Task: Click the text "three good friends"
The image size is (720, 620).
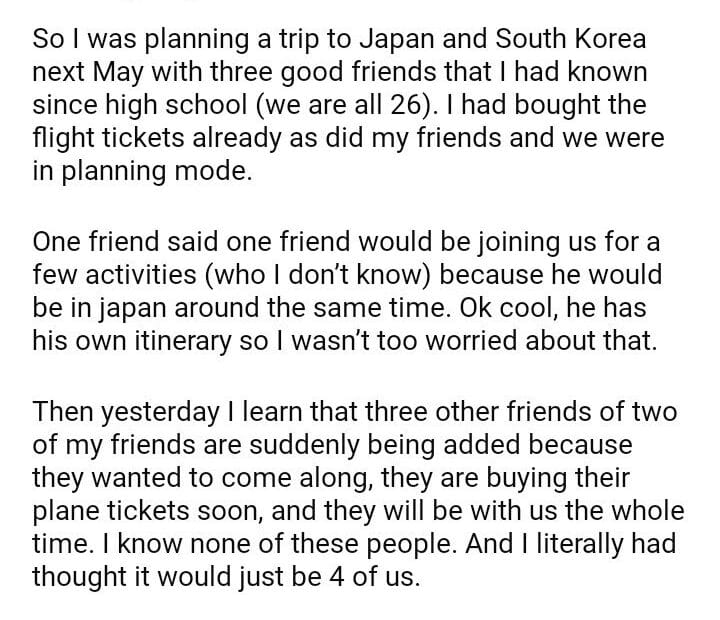Action: click(287, 72)
